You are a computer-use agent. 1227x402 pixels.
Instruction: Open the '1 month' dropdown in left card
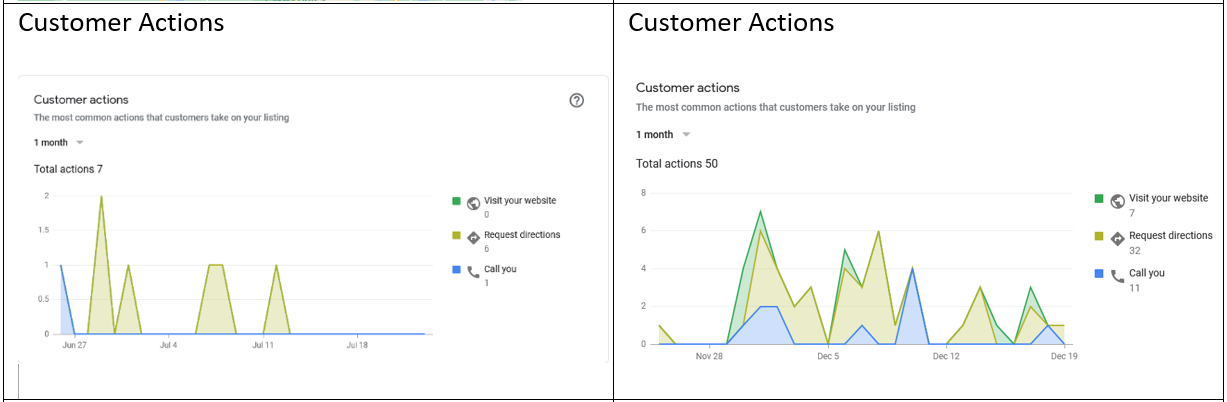[59, 143]
